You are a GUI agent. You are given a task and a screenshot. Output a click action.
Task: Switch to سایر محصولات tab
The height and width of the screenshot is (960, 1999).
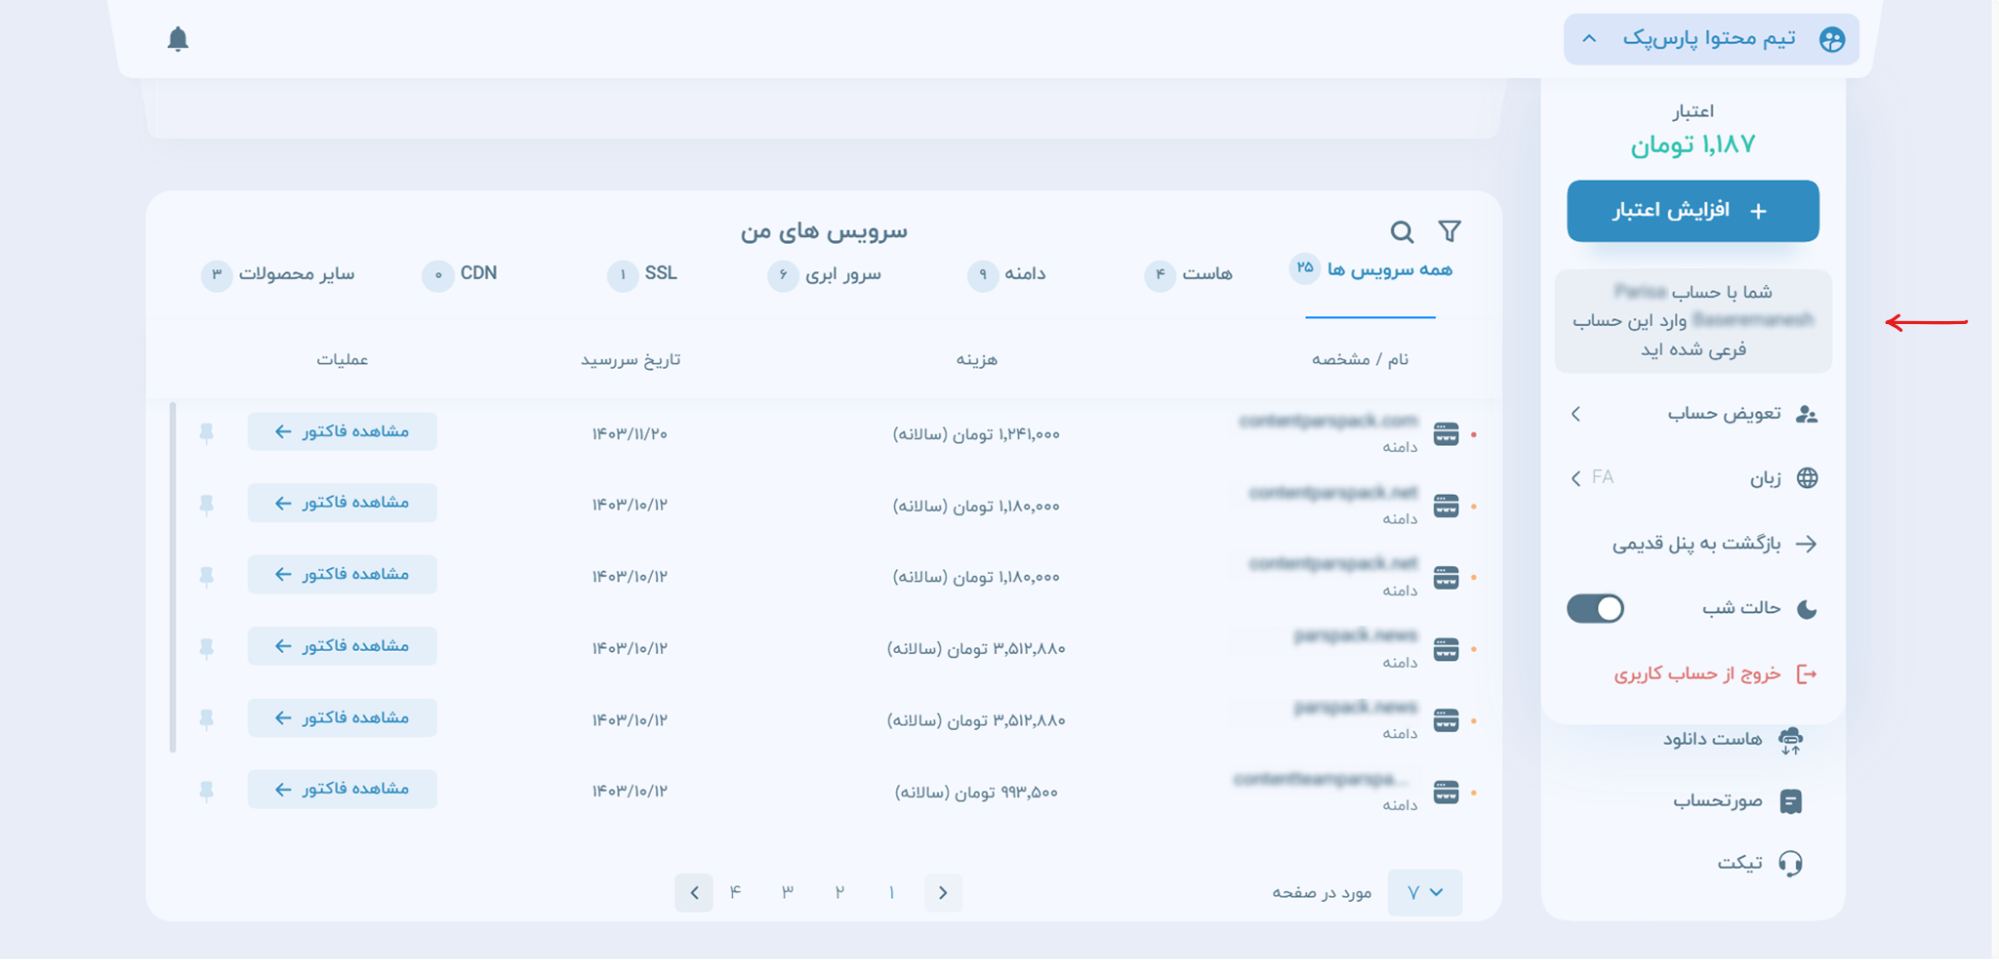tap(278, 274)
